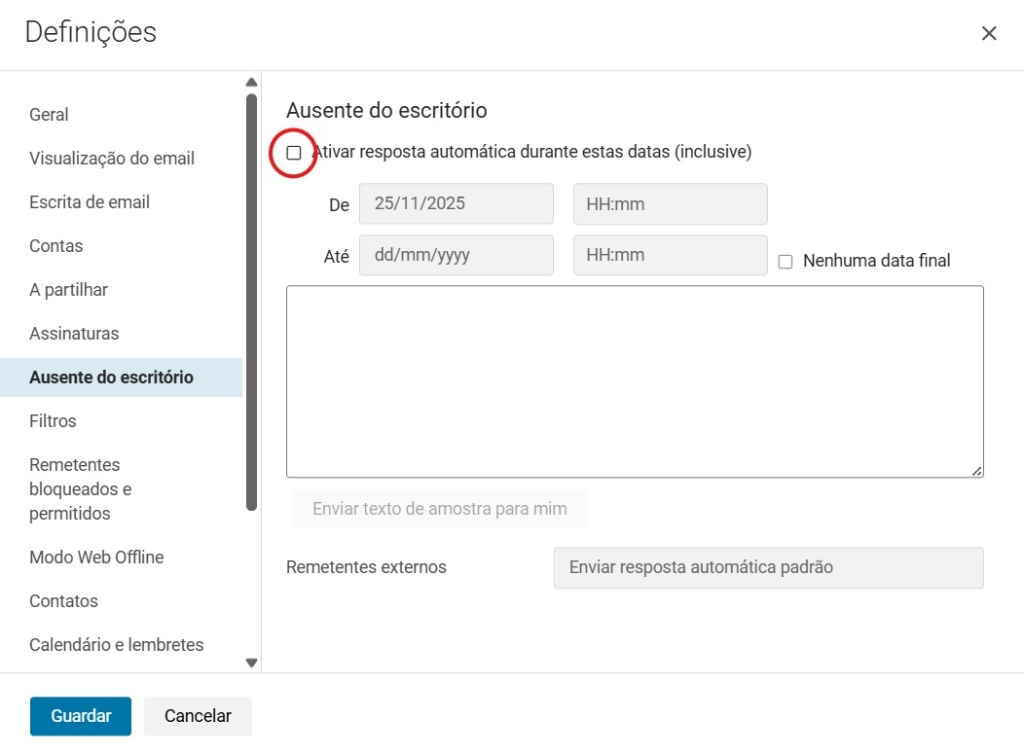Screen dimensions: 1024x756
Task: Click the Guardar button
Action: [x=81, y=716]
